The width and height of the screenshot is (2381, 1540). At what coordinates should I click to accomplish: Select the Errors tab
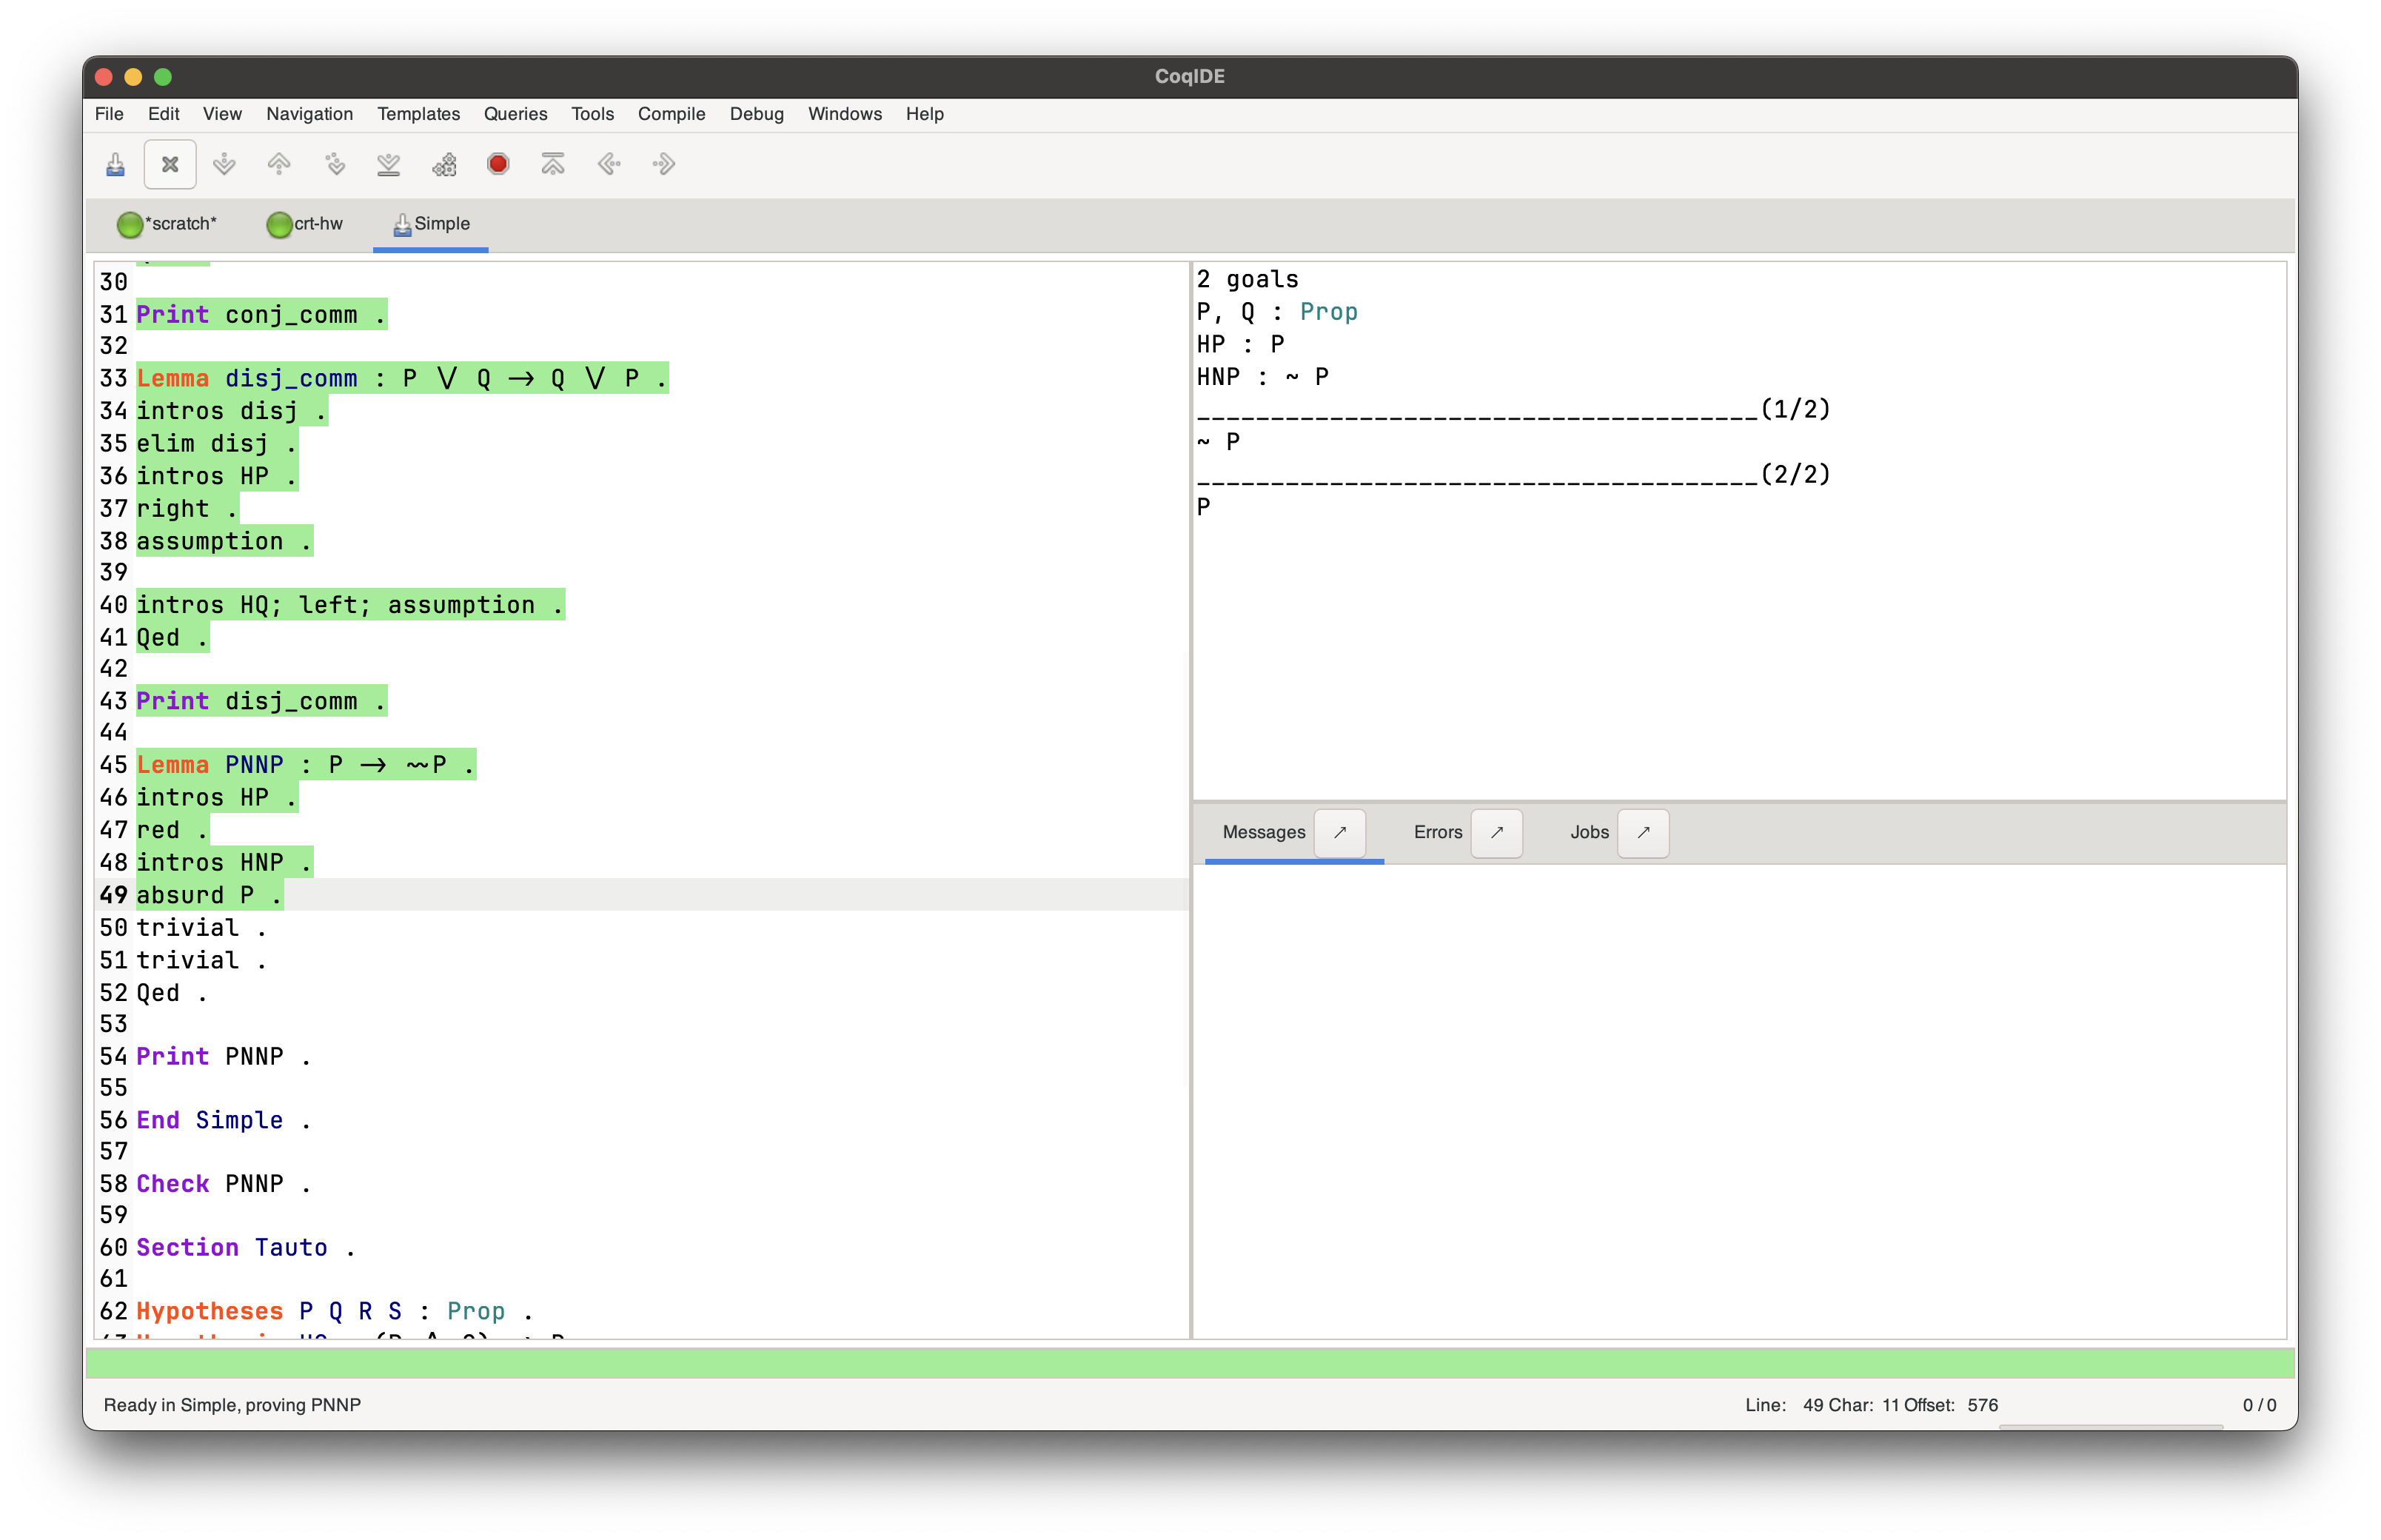click(1437, 832)
